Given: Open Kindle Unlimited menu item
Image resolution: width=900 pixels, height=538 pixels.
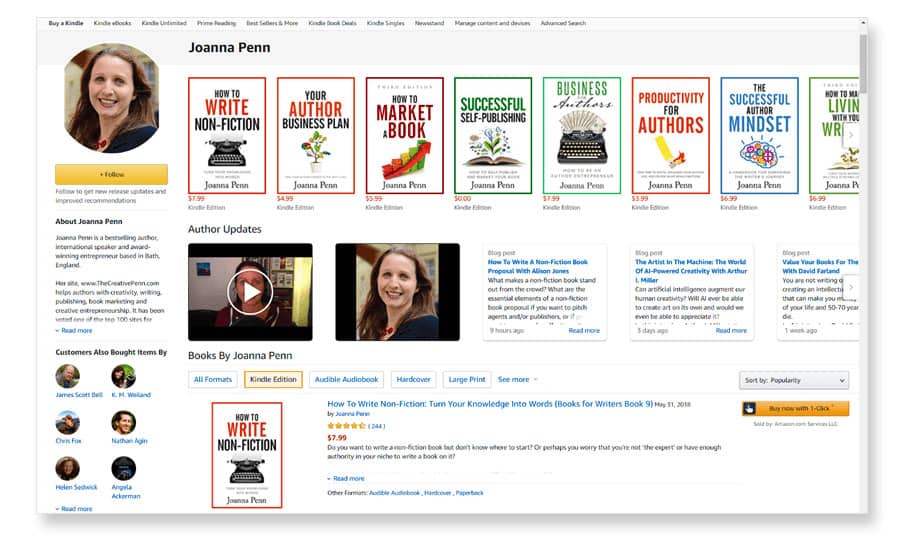Looking at the screenshot, I should coord(164,24).
